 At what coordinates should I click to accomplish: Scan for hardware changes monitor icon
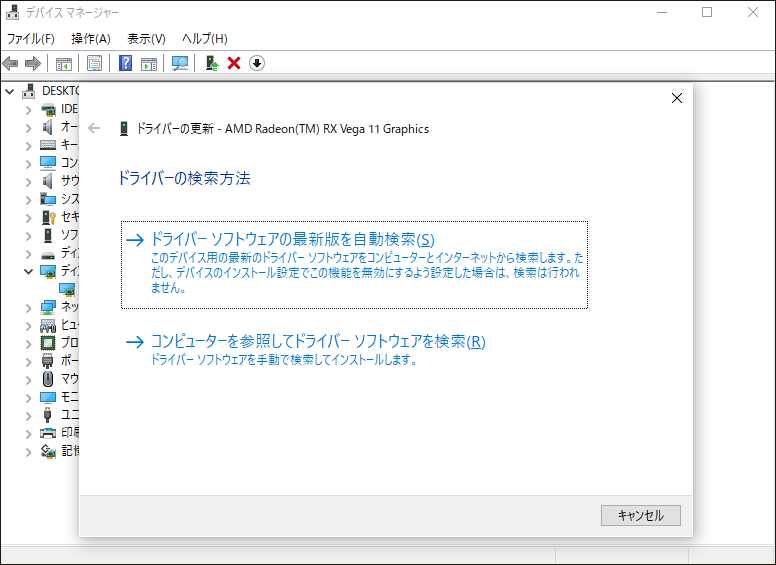click(180, 63)
